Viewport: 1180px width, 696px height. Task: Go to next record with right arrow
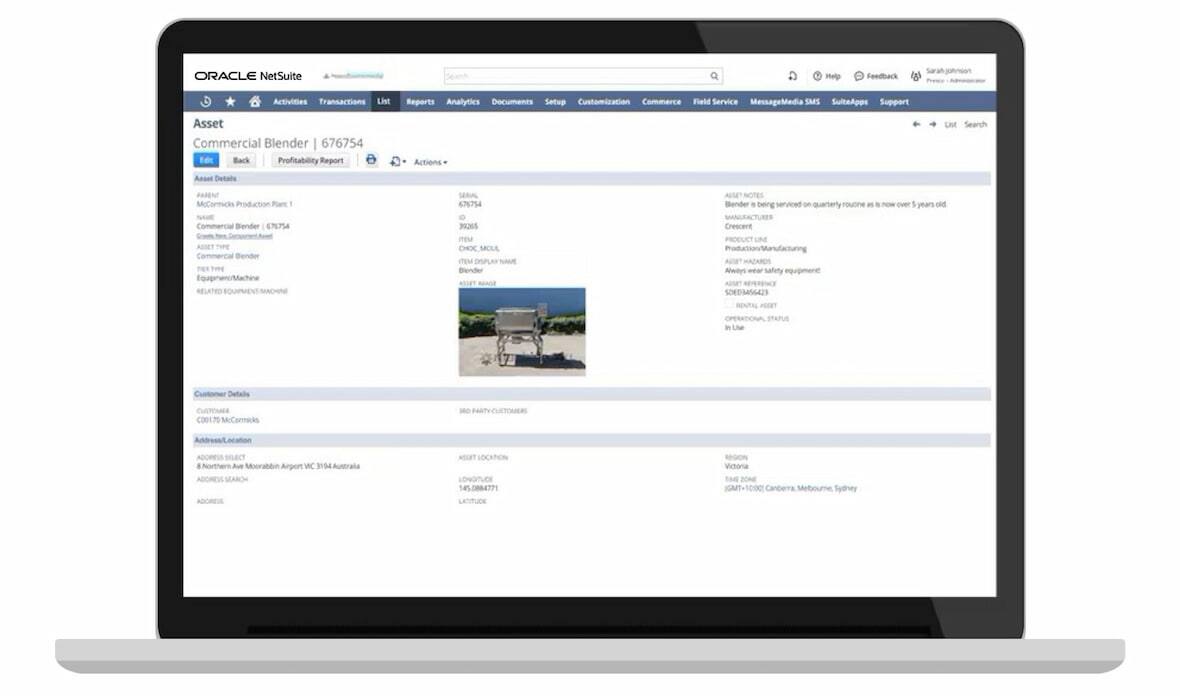[x=932, y=124]
